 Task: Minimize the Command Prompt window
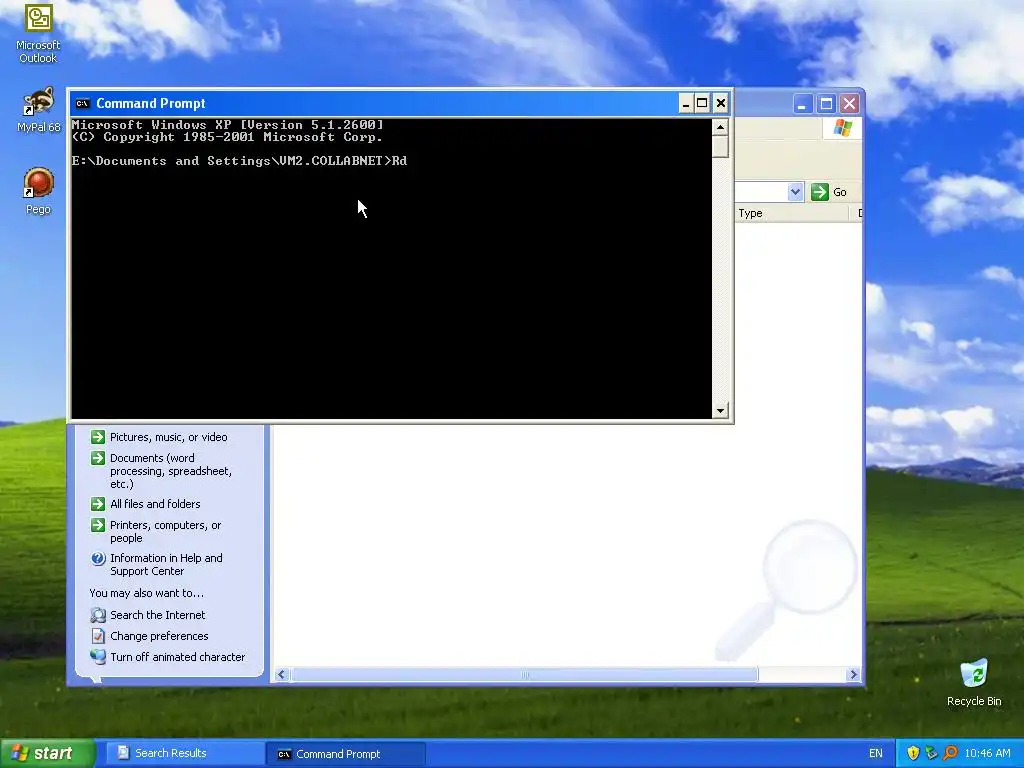tap(686, 103)
